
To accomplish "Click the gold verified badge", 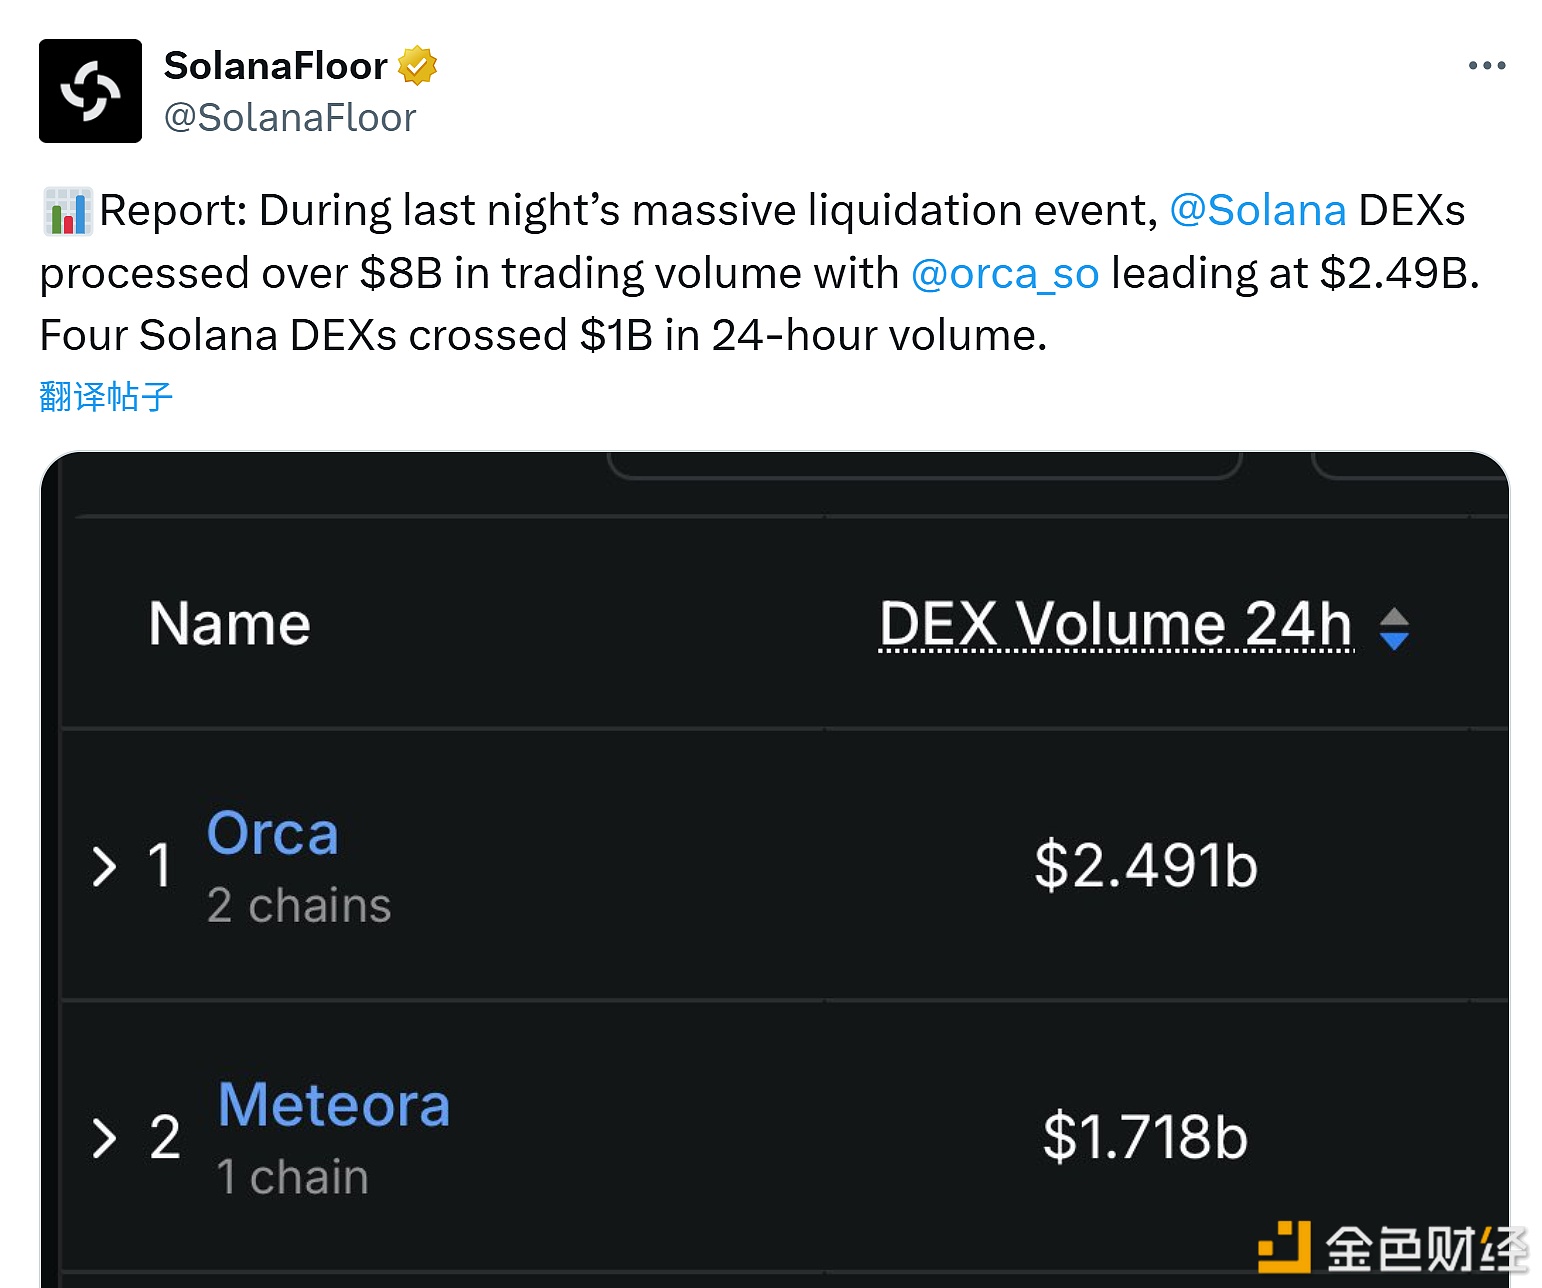I will [417, 66].
